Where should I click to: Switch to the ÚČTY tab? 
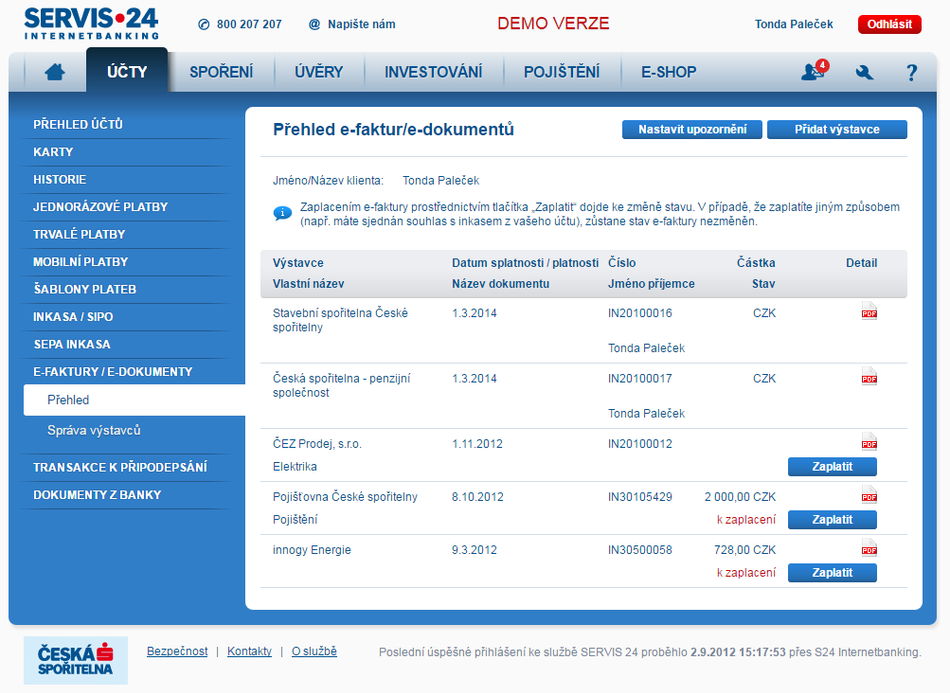click(x=127, y=71)
